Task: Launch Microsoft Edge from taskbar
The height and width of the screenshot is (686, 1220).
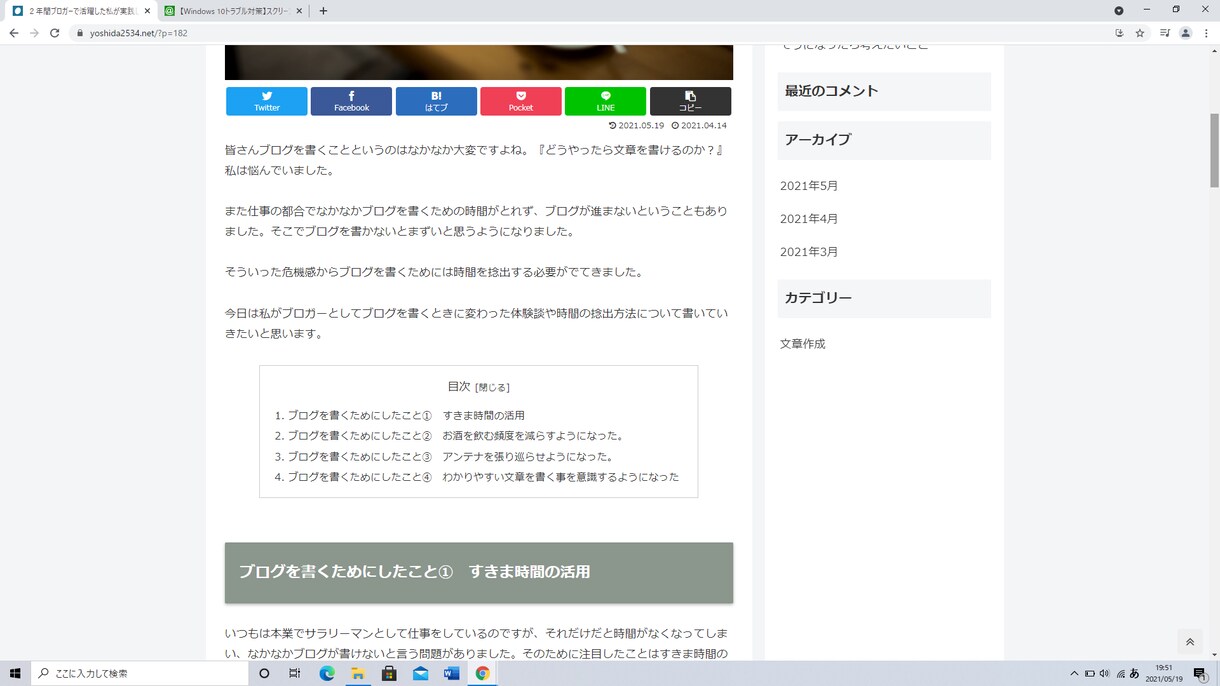Action: point(327,673)
